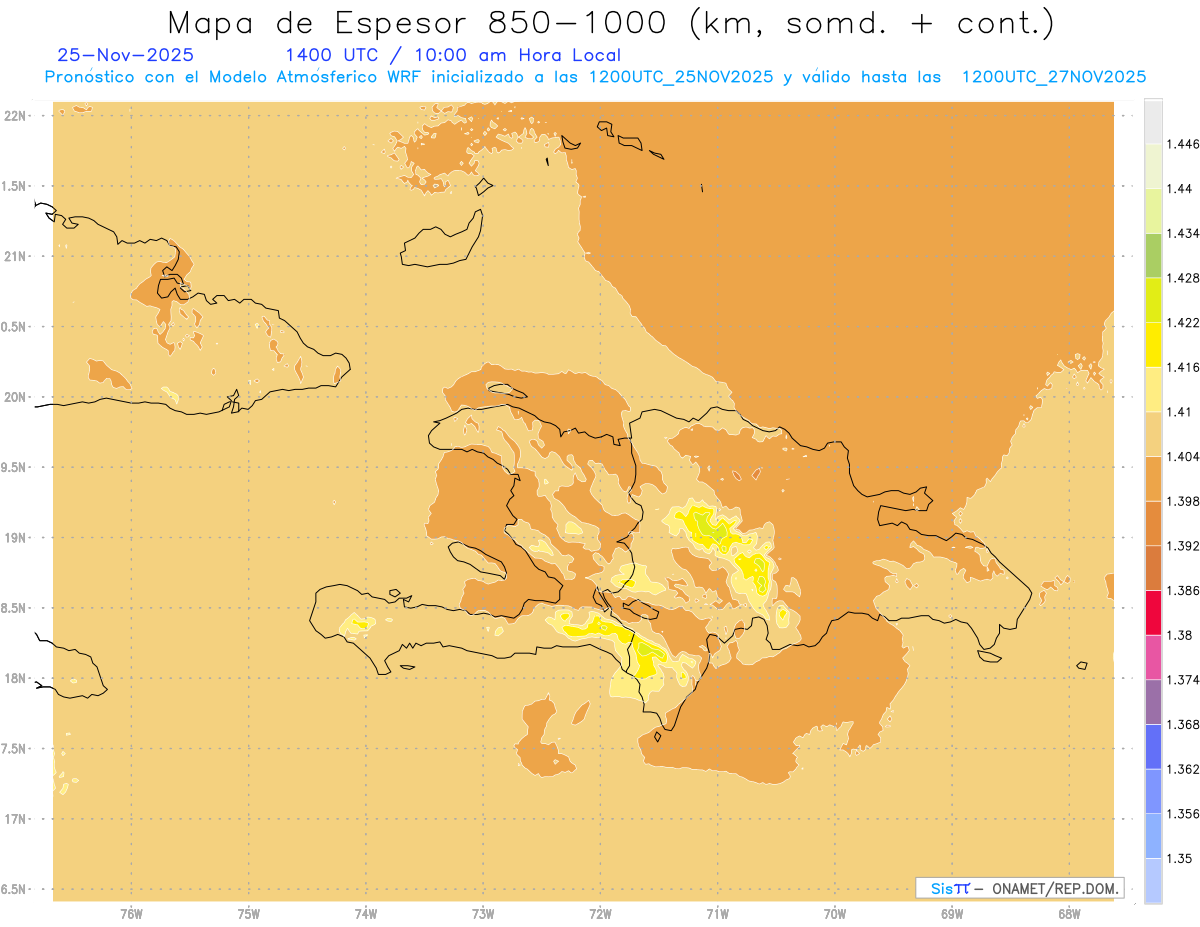
Task: Click the purple colorbar segment between 1.368 and 1.374
Action: 1153,702
